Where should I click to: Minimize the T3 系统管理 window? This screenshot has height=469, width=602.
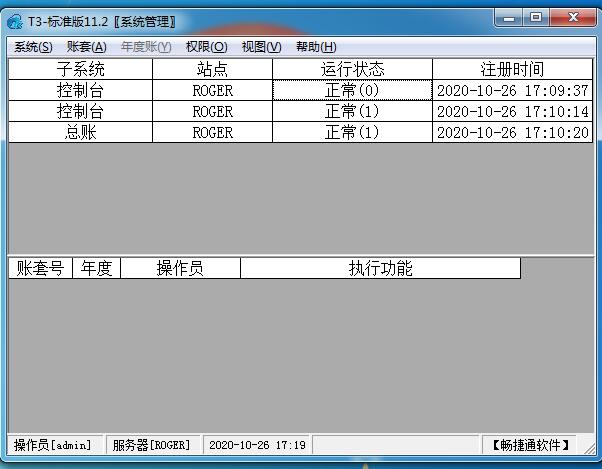[x=509, y=18]
